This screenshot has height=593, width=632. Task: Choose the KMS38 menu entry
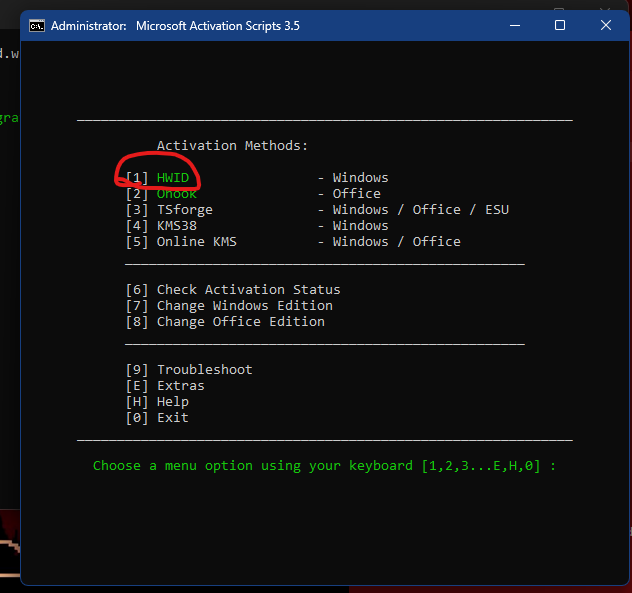pos(161,226)
